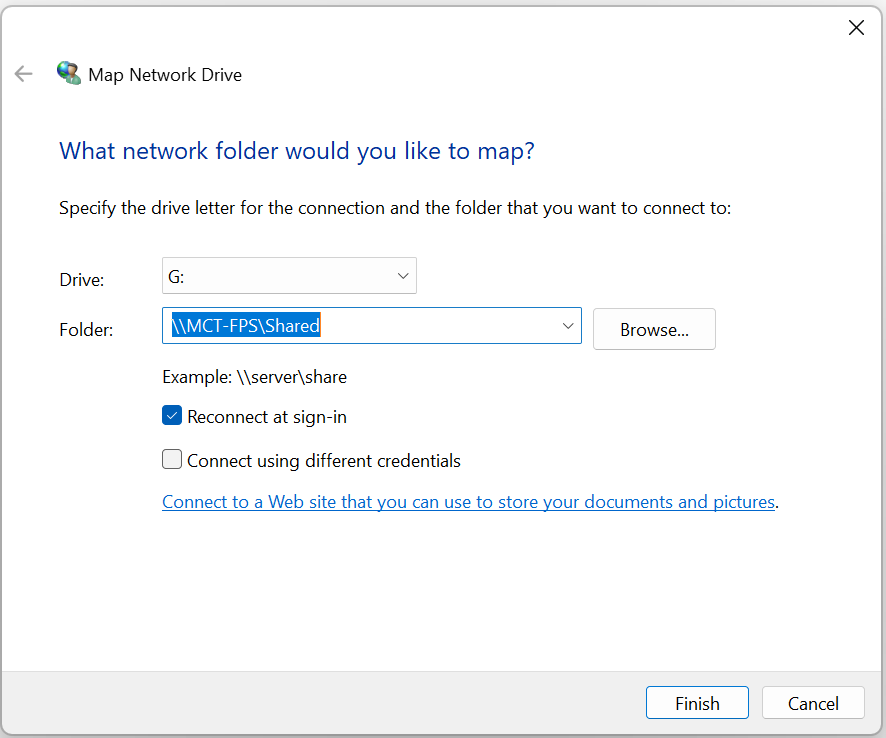The width and height of the screenshot is (886, 738).
Task: Click the chevron arrow of the Drive combo box
Action: pyautogui.click(x=403, y=276)
